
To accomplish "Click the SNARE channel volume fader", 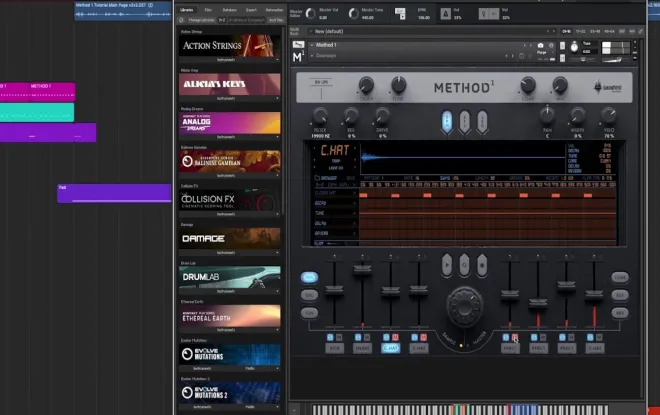I will (362, 269).
